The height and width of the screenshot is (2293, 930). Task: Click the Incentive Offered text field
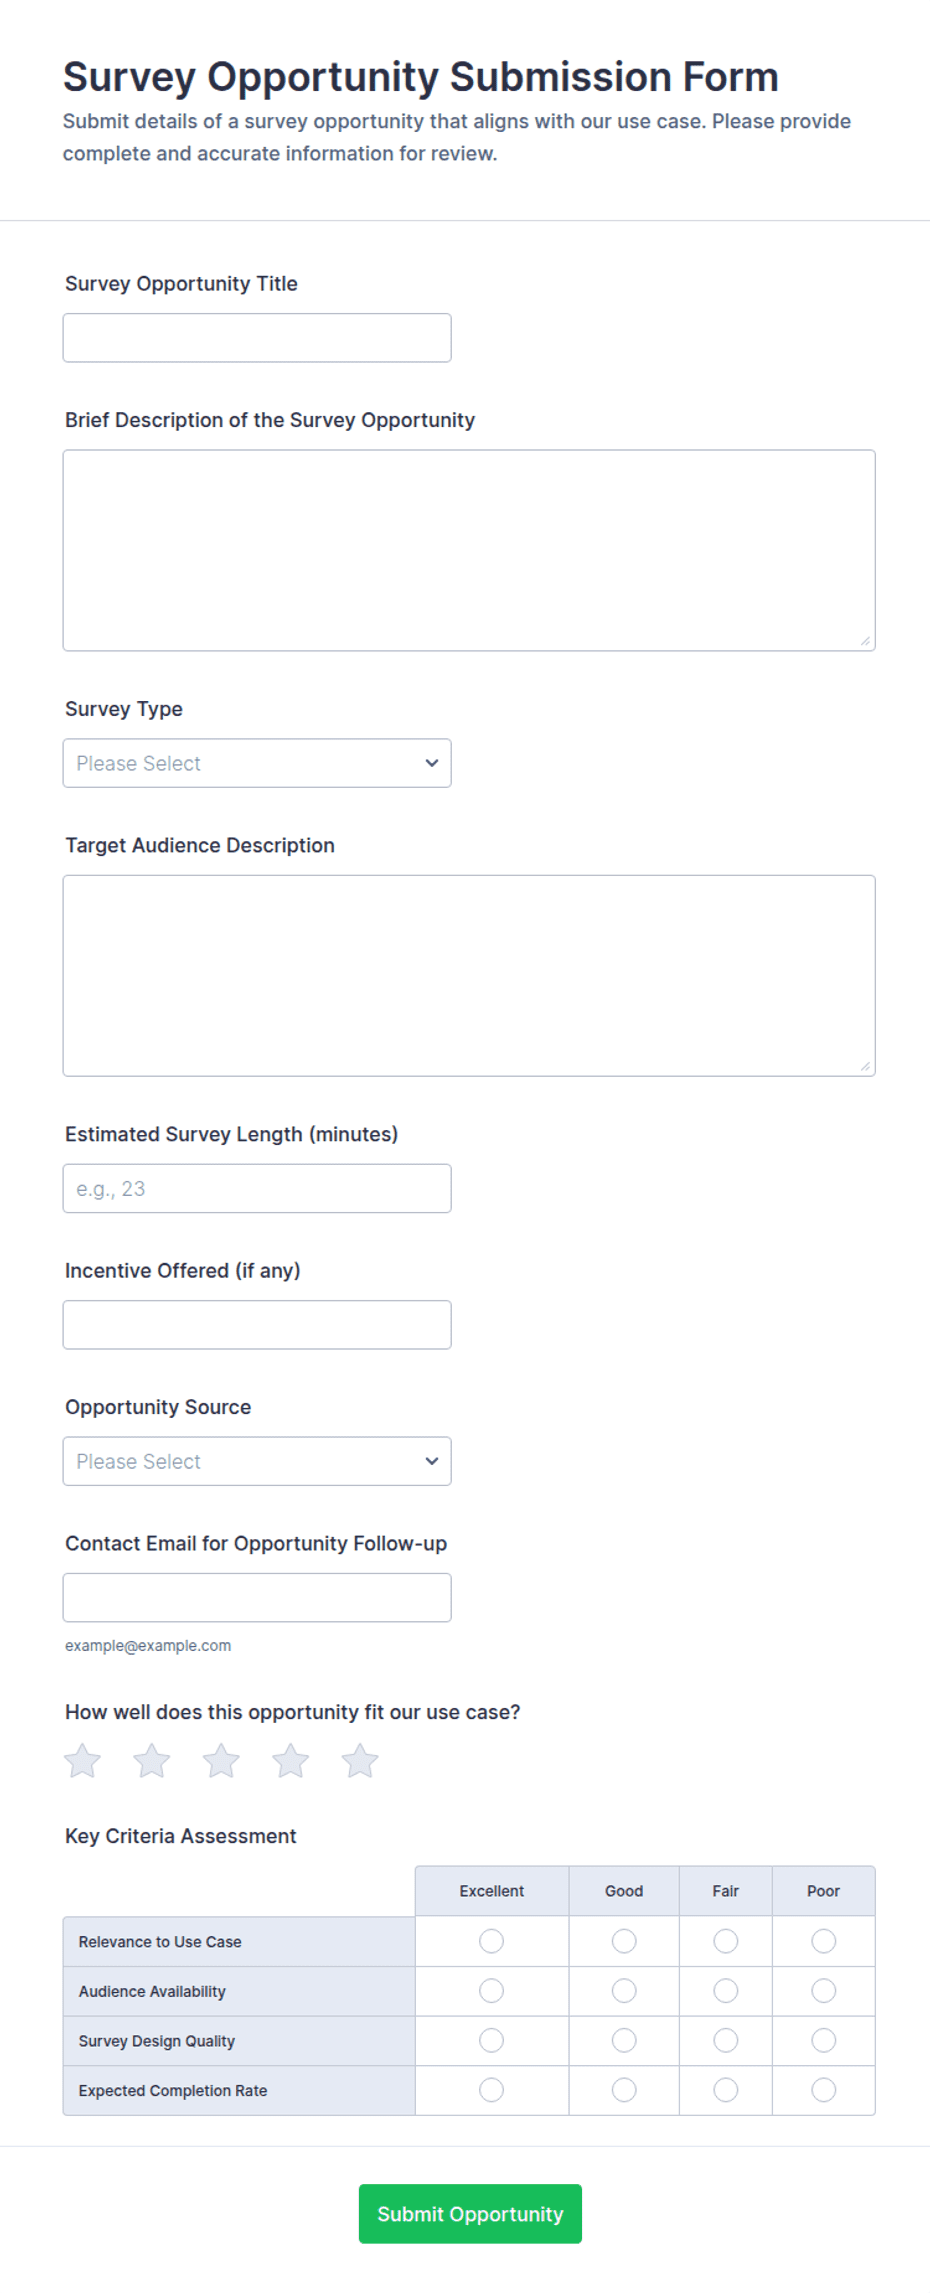point(257,1325)
